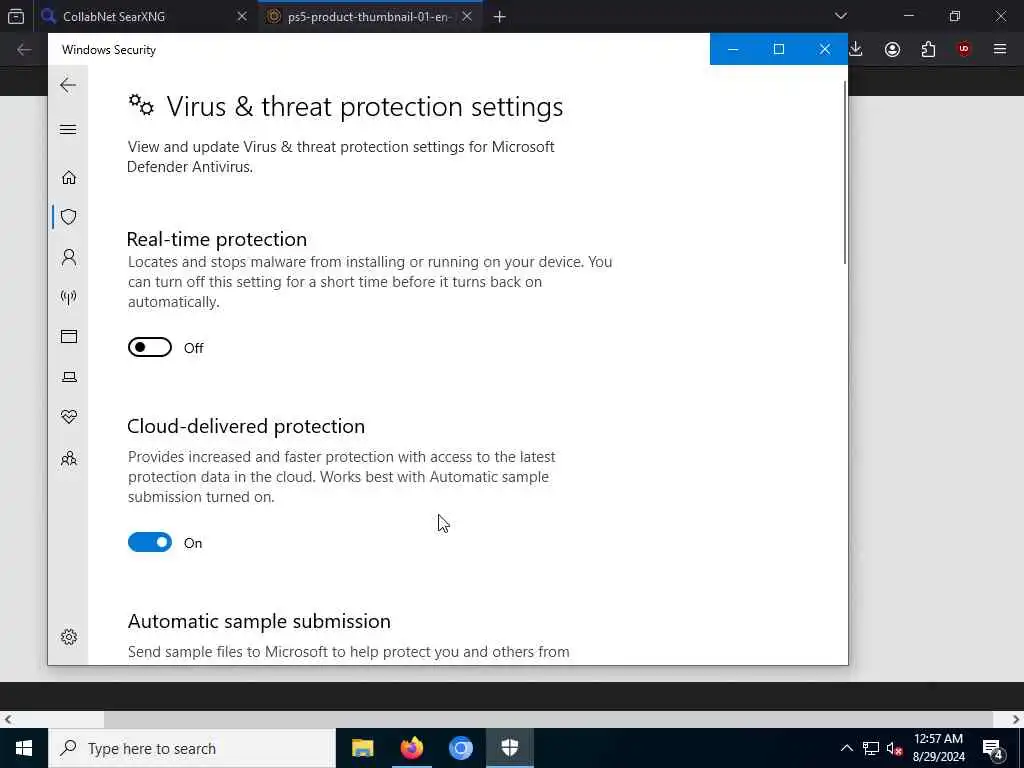This screenshot has height=768, width=1024.
Task: Open Device security laptop icon
Action: (x=69, y=377)
